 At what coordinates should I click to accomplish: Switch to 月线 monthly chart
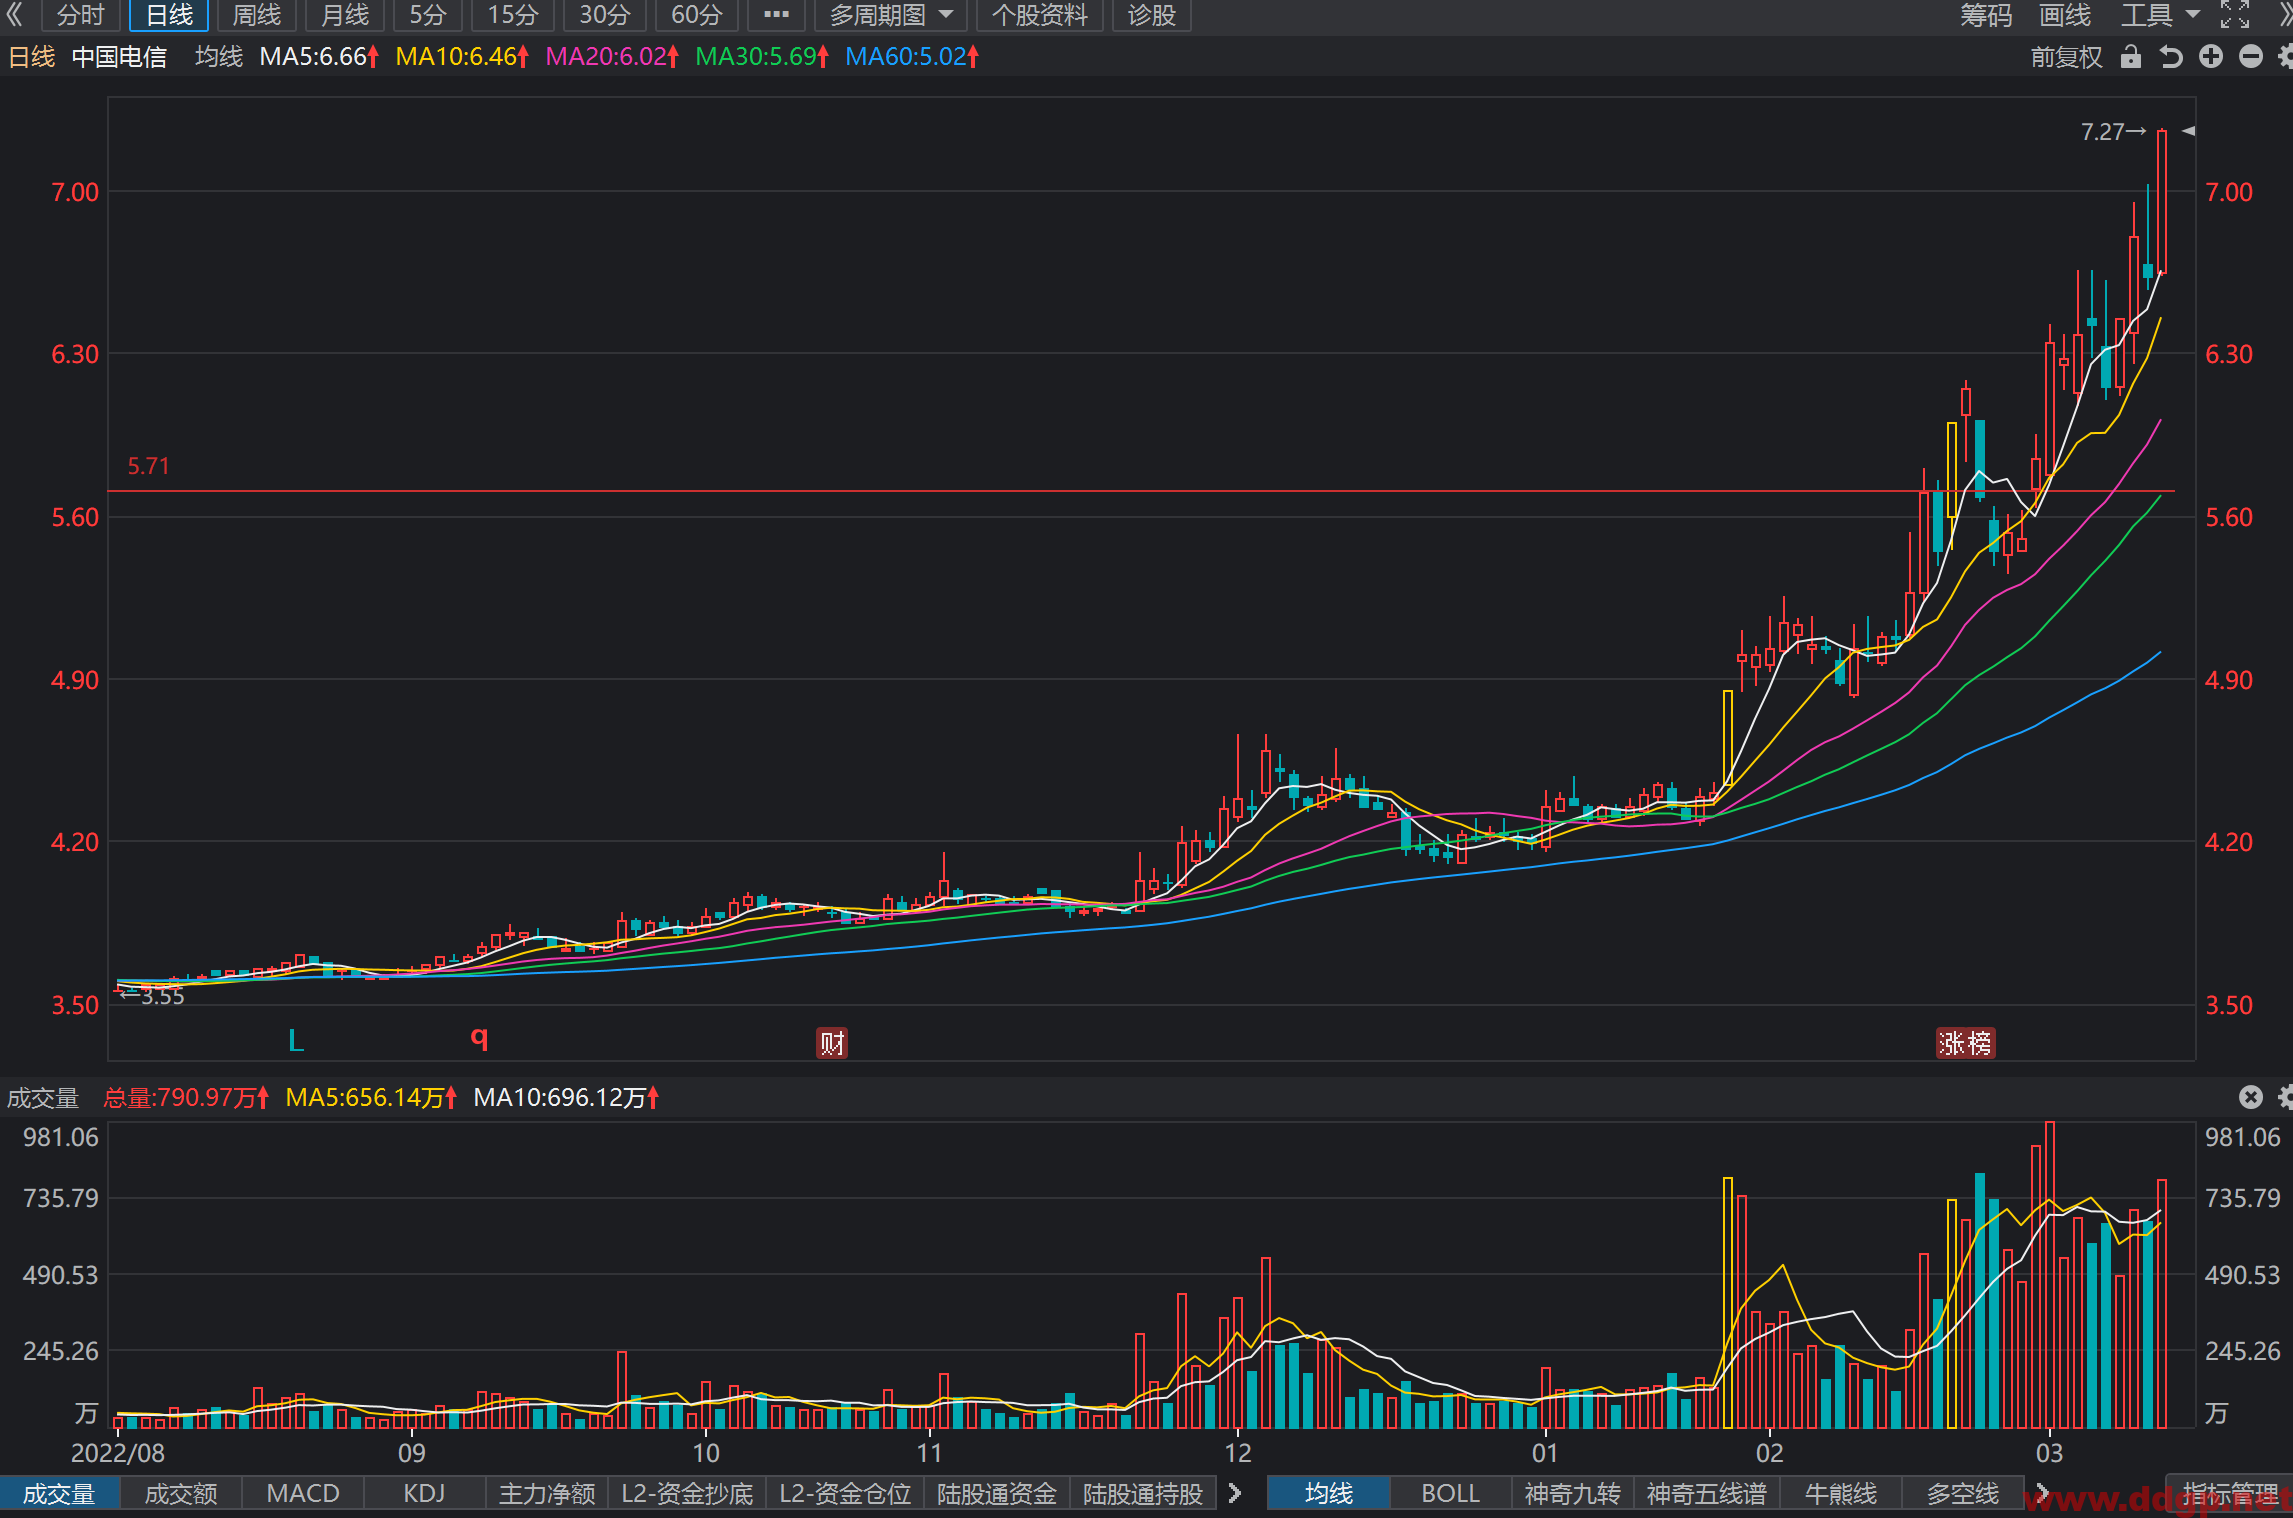click(345, 15)
